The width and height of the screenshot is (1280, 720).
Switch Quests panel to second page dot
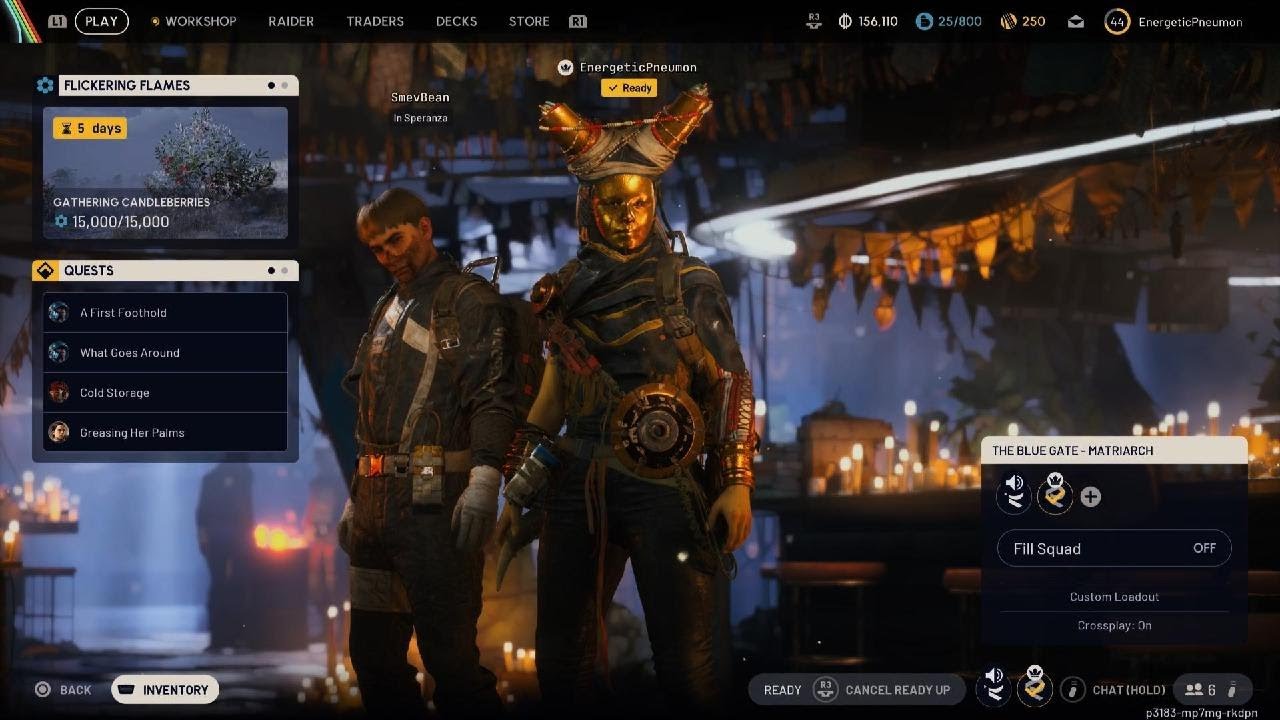coord(284,271)
